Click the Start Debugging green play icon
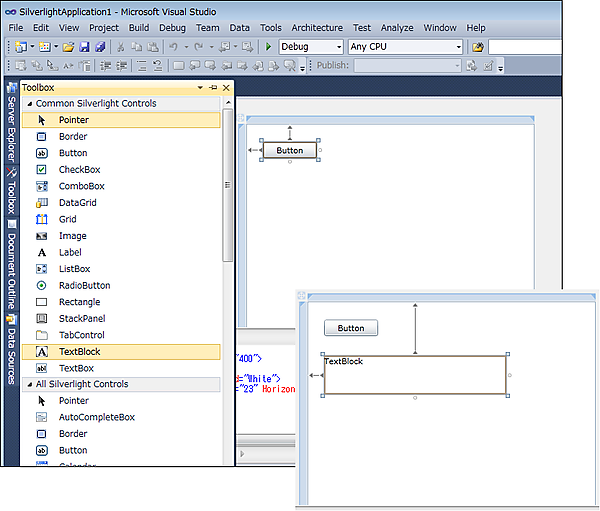The image size is (600, 511). 269,47
